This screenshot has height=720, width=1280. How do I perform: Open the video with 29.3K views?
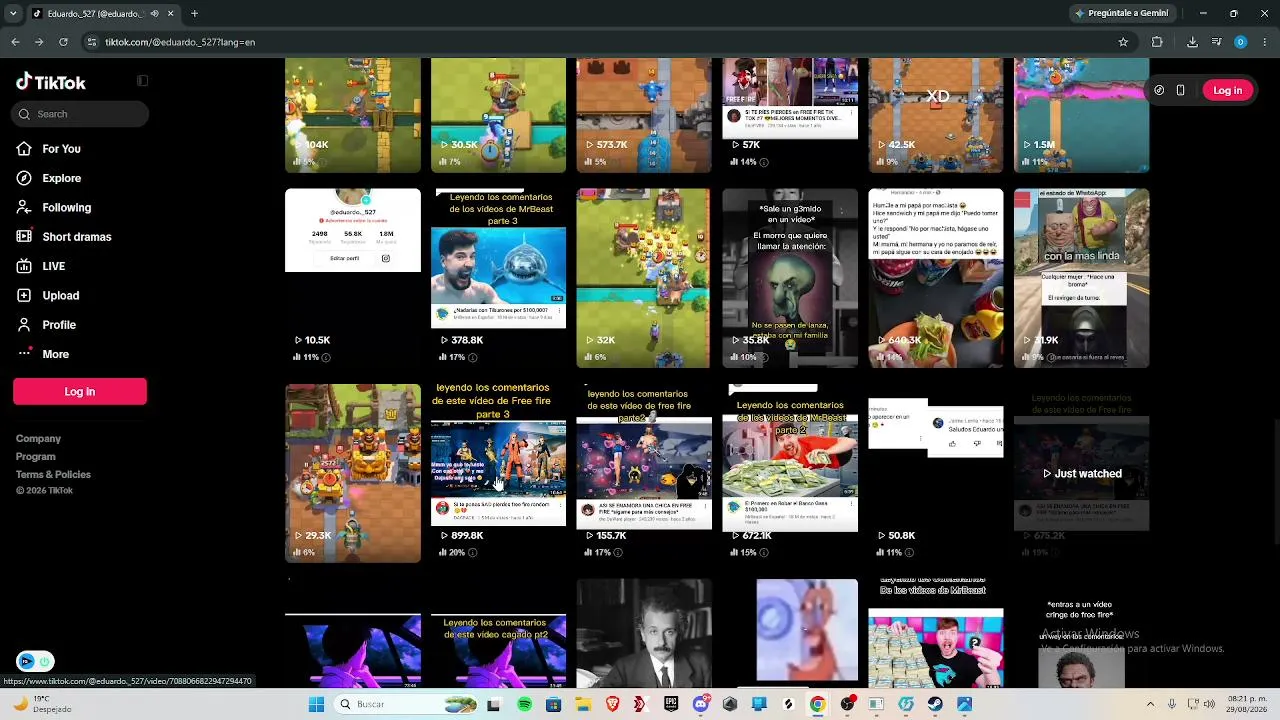click(353, 473)
